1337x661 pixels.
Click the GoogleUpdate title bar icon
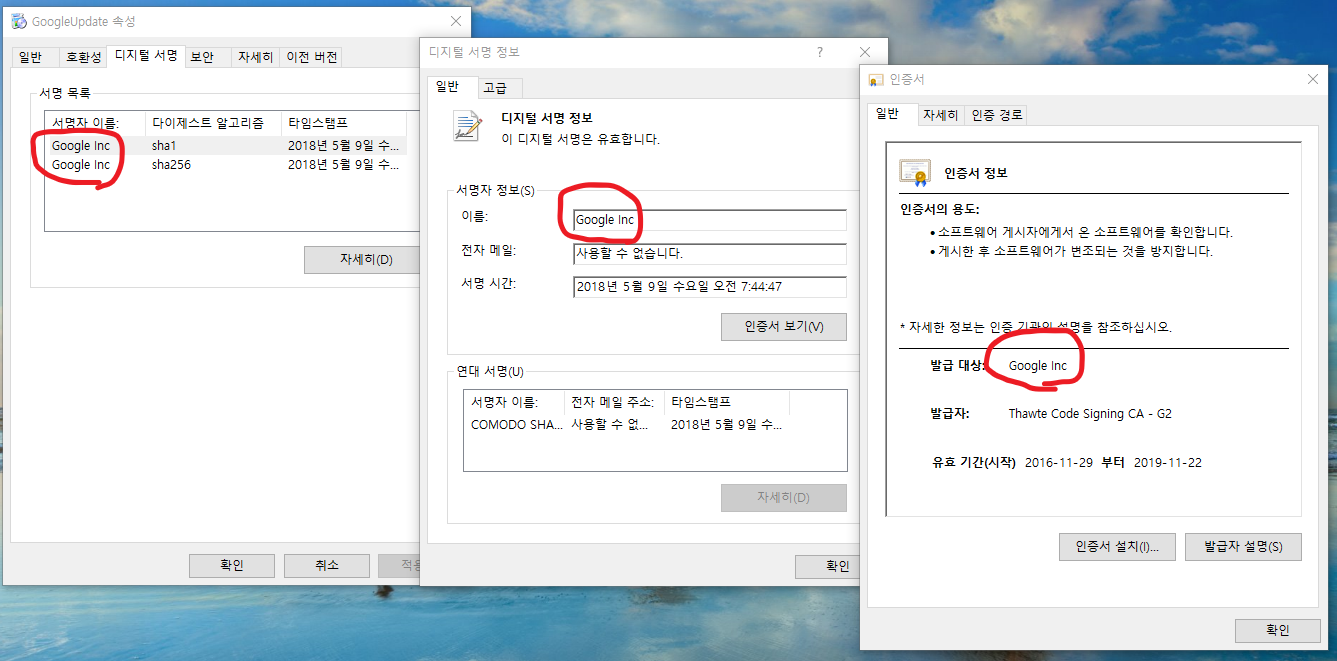19,21
